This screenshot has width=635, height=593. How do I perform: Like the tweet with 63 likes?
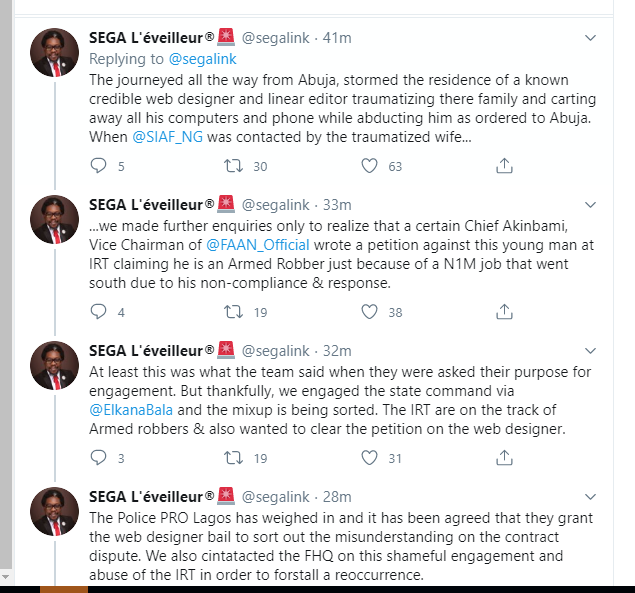pos(369,165)
